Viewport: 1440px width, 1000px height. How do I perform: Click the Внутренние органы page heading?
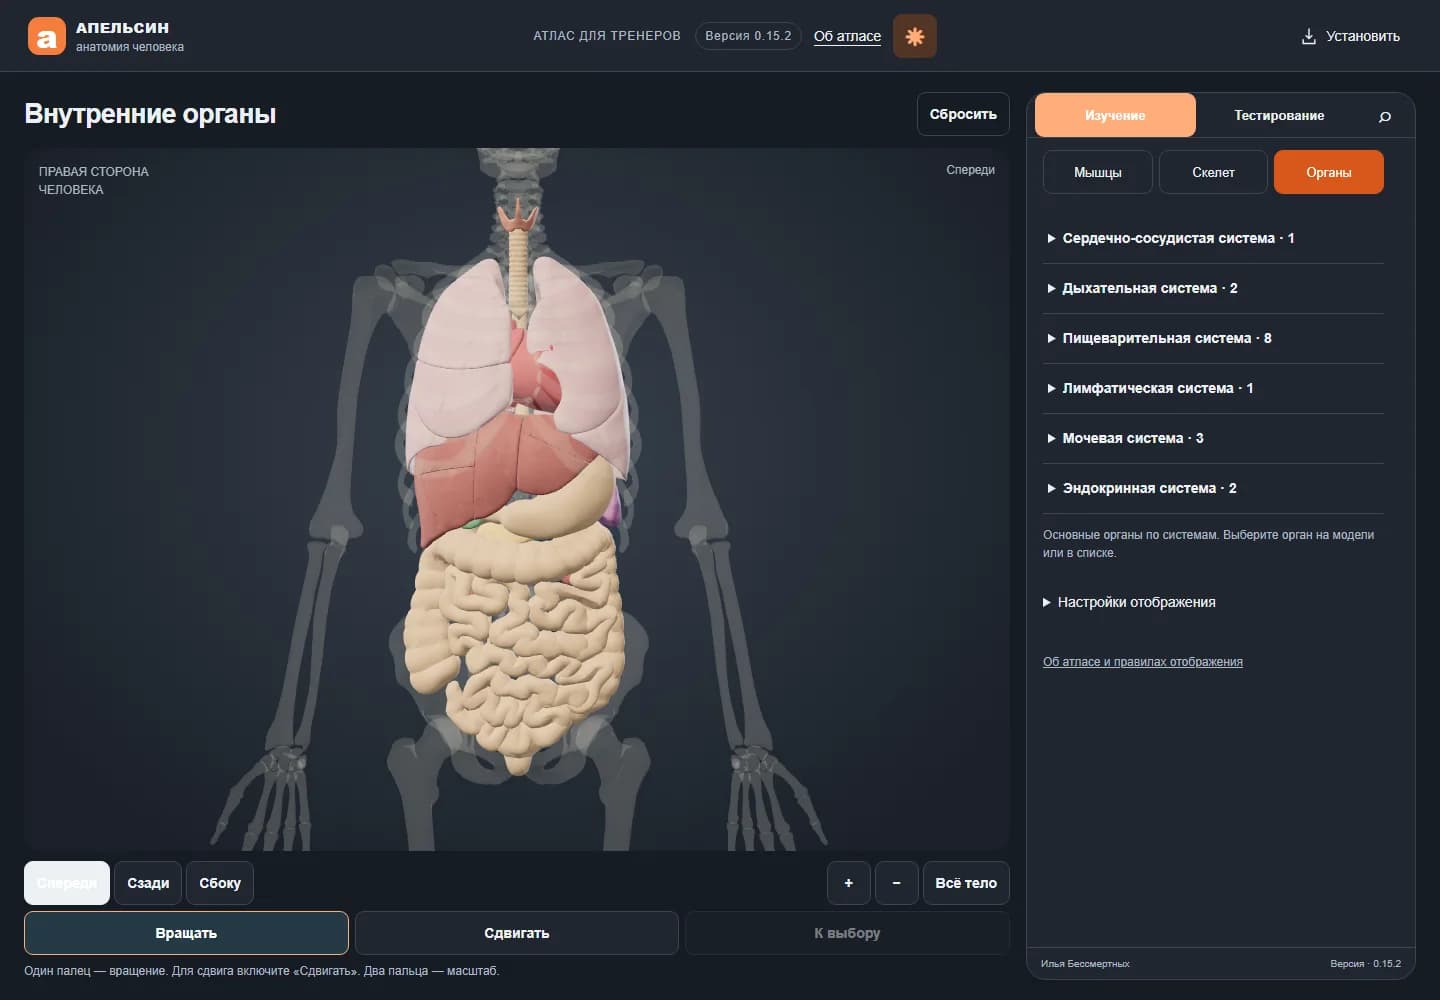(150, 114)
